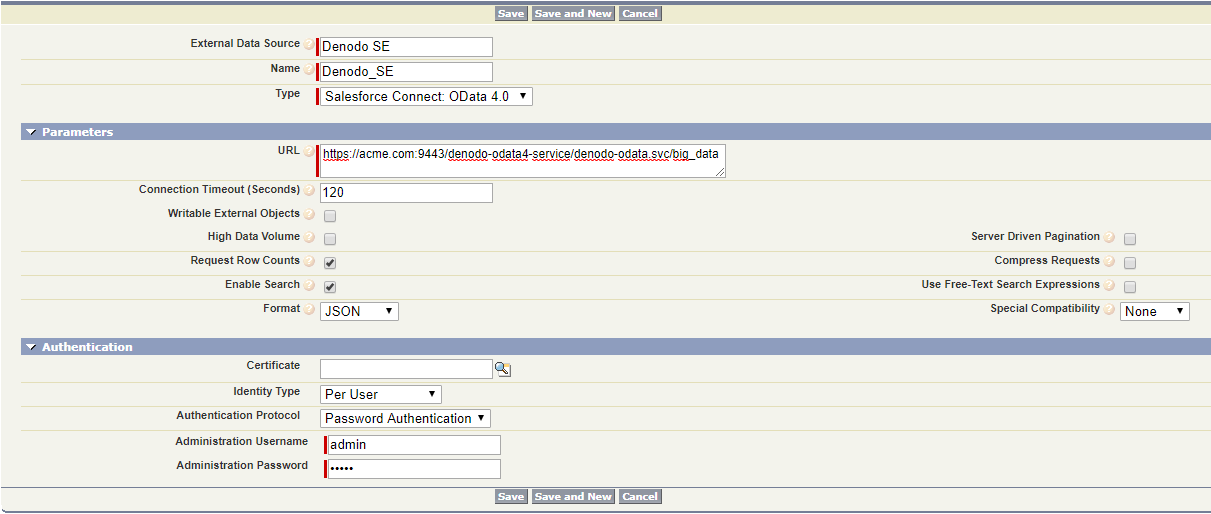Open Identity Type dropdown showing Per User
Image resolution: width=1211 pixels, height=514 pixels.
click(x=381, y=394)
